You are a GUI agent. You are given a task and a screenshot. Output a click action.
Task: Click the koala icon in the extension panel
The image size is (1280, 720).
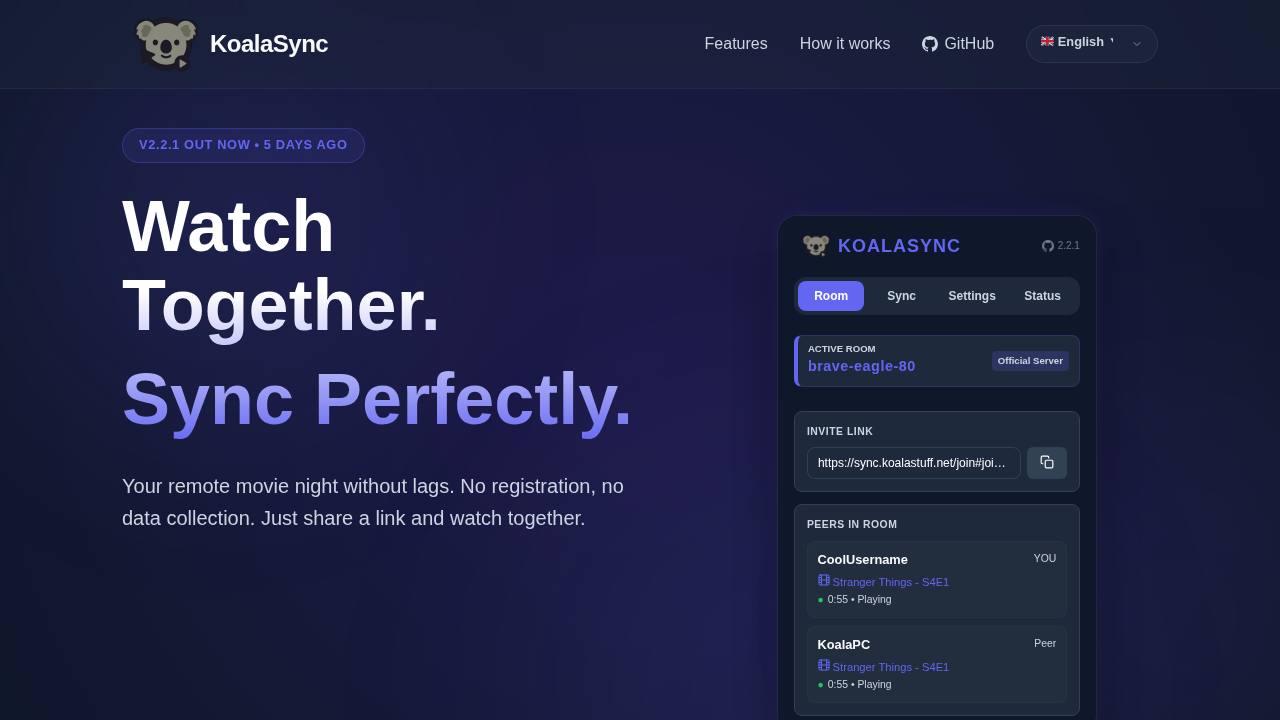pyautogui.click(x=816, y=246)
